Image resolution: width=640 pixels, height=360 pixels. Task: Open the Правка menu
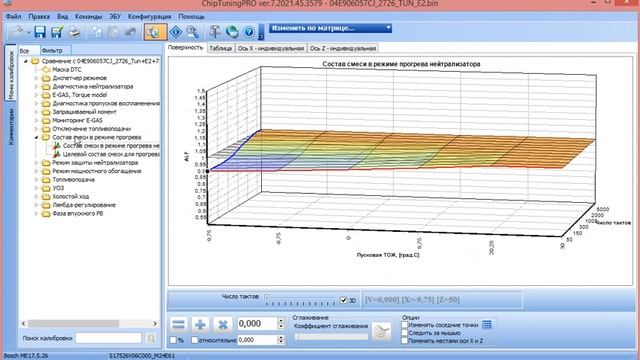click(x=39, y=17)
